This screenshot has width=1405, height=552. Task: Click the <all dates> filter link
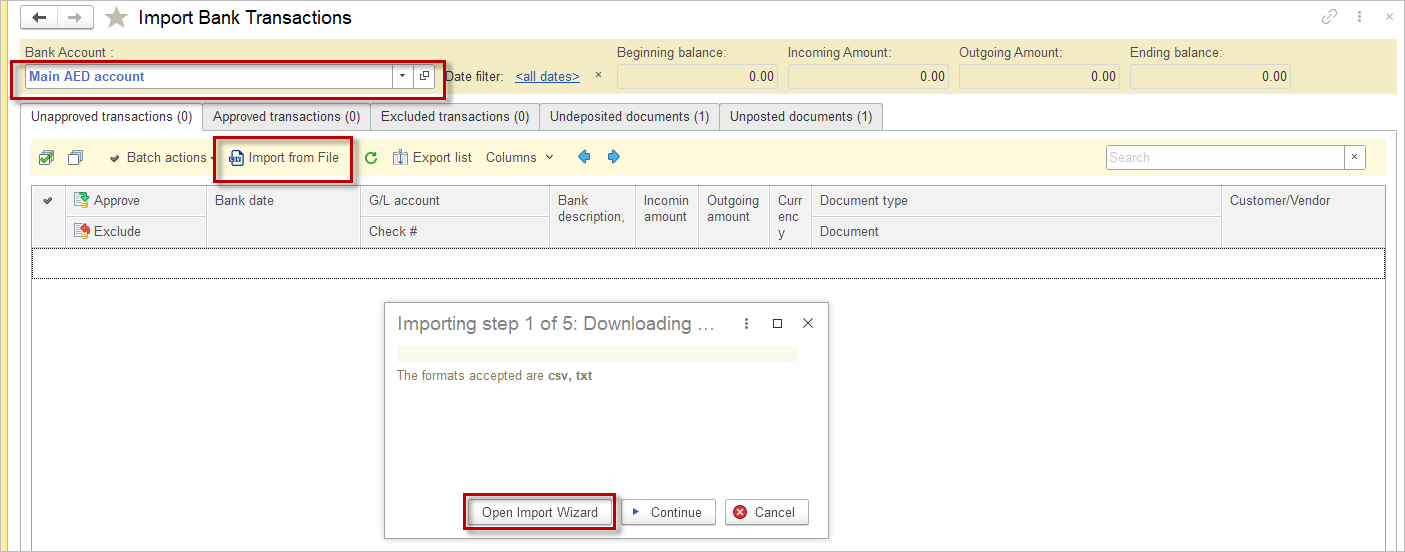click(547, 76)
